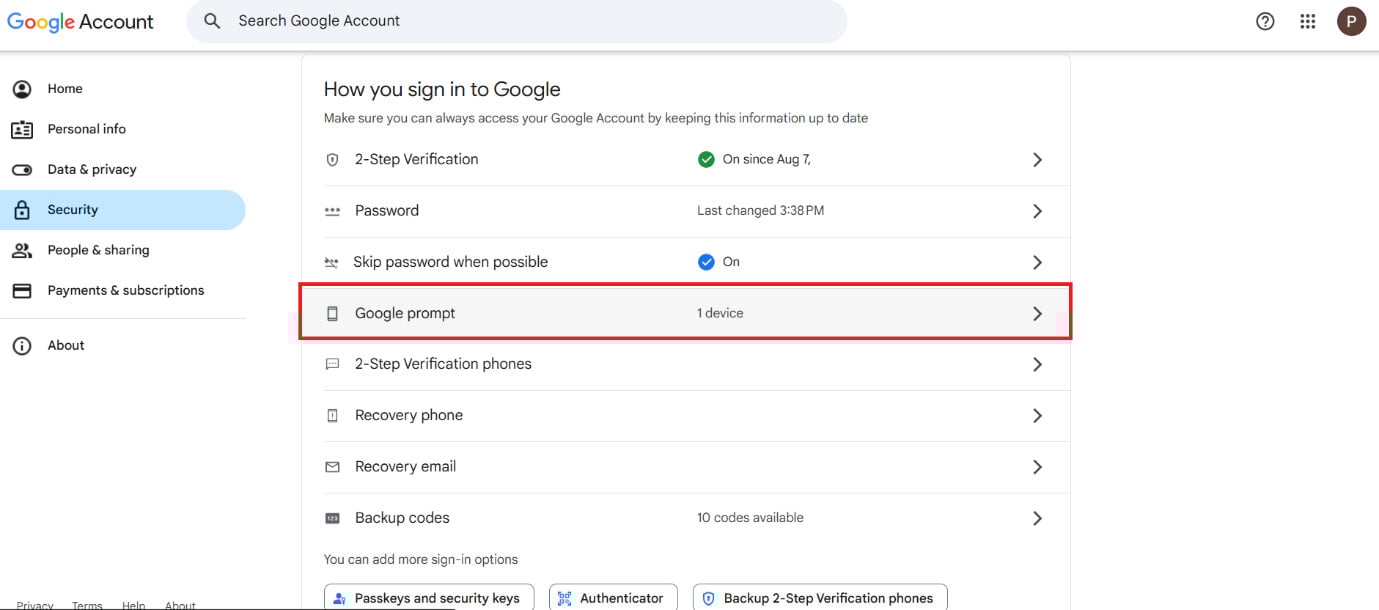The width and height of the screenshot is (1379, 610).
Task: Expand the Google prompt row chevron
Action: click(1037, 314)
